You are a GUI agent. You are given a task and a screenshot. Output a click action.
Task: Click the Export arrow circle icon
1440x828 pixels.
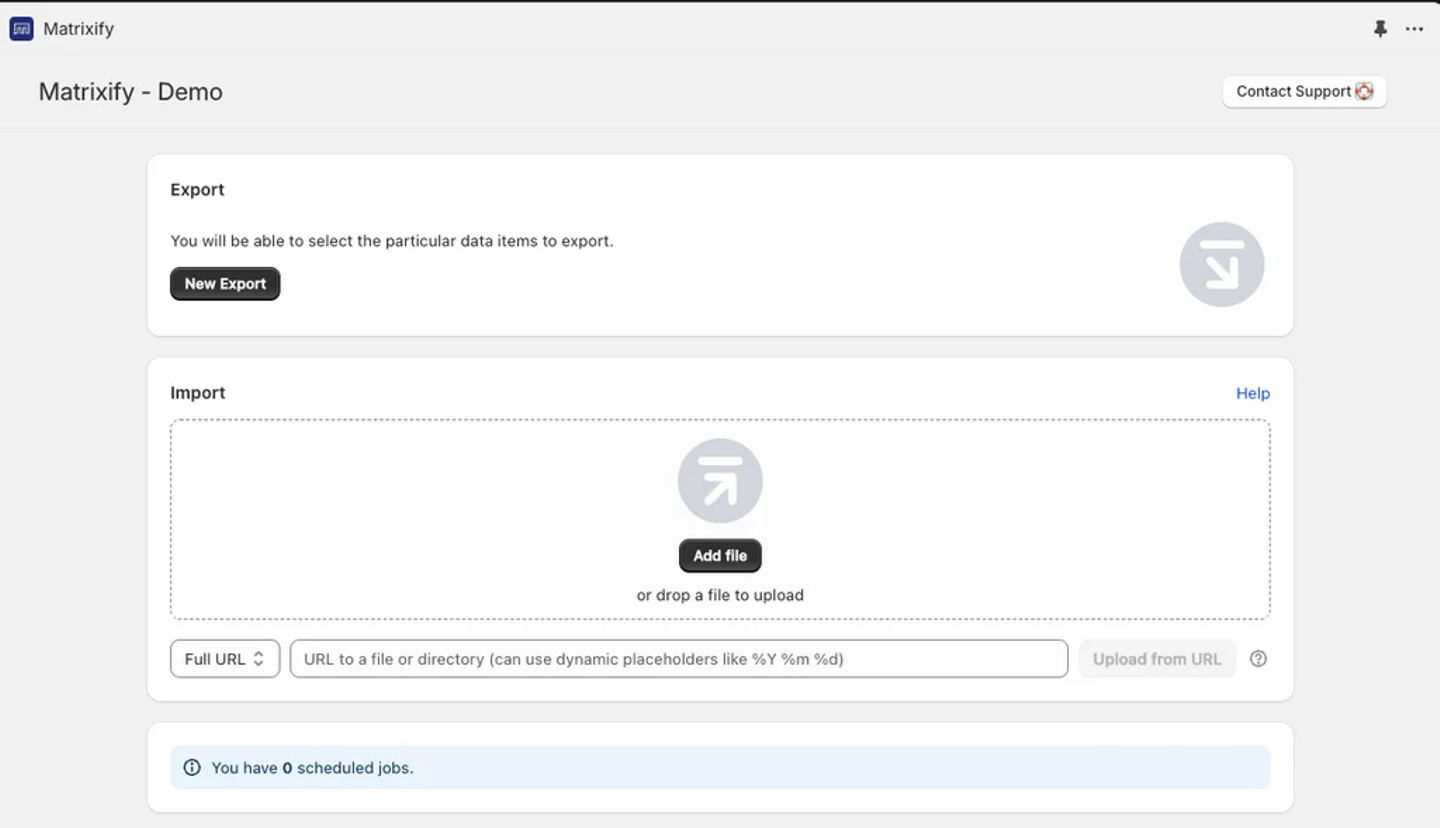point(1222,264)
